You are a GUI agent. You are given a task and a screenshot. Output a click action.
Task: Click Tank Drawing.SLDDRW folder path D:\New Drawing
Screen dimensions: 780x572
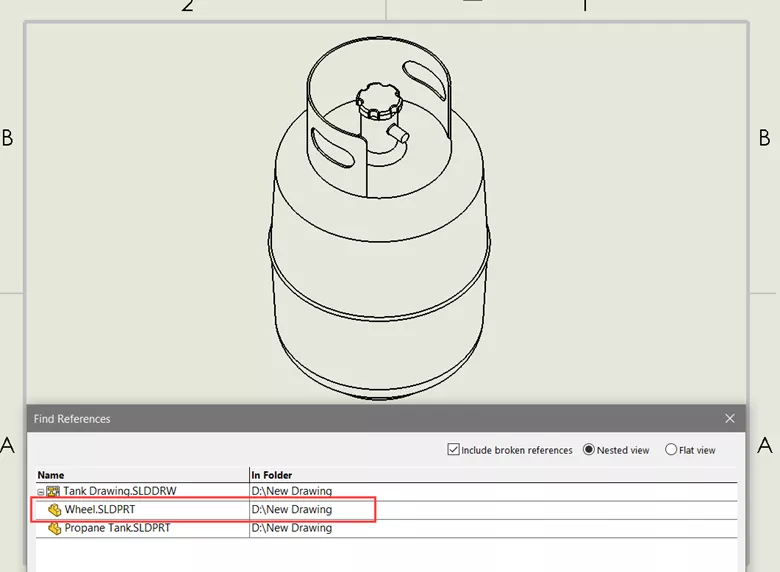pyautogui.click(x=292, y=491)
